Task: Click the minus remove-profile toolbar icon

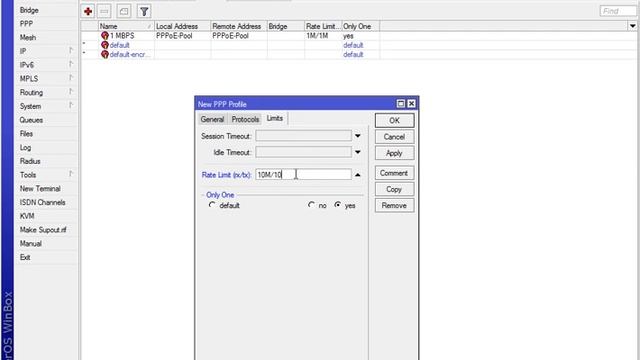Action: coord(104,11)
